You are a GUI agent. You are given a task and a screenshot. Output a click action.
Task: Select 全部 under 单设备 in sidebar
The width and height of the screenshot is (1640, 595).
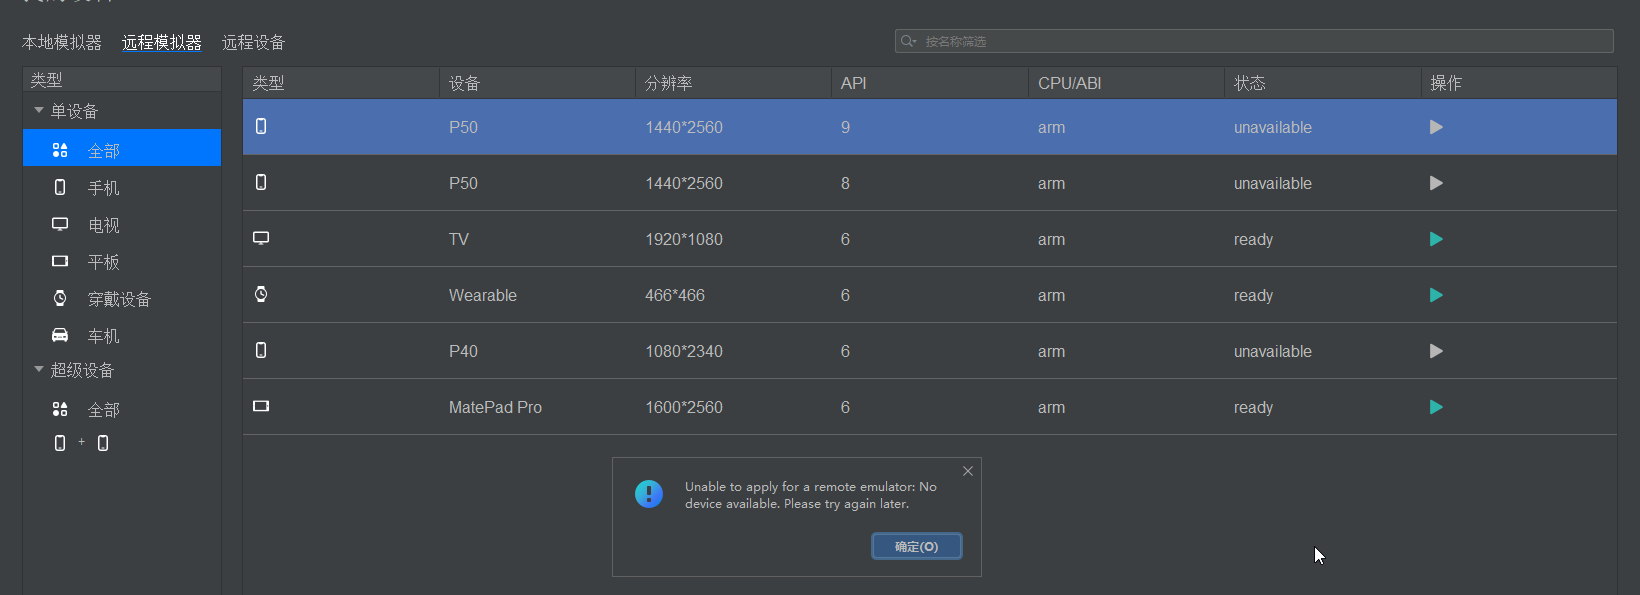122,148
